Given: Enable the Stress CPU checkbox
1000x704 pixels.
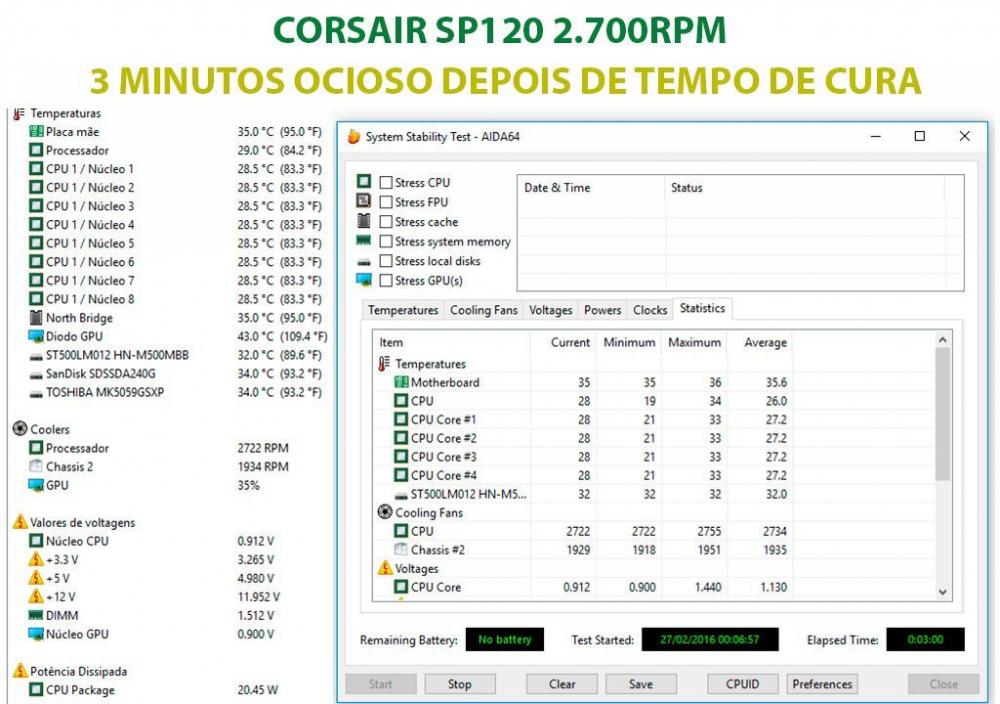Looking at the screenshot, I should [x=386, y=183].
